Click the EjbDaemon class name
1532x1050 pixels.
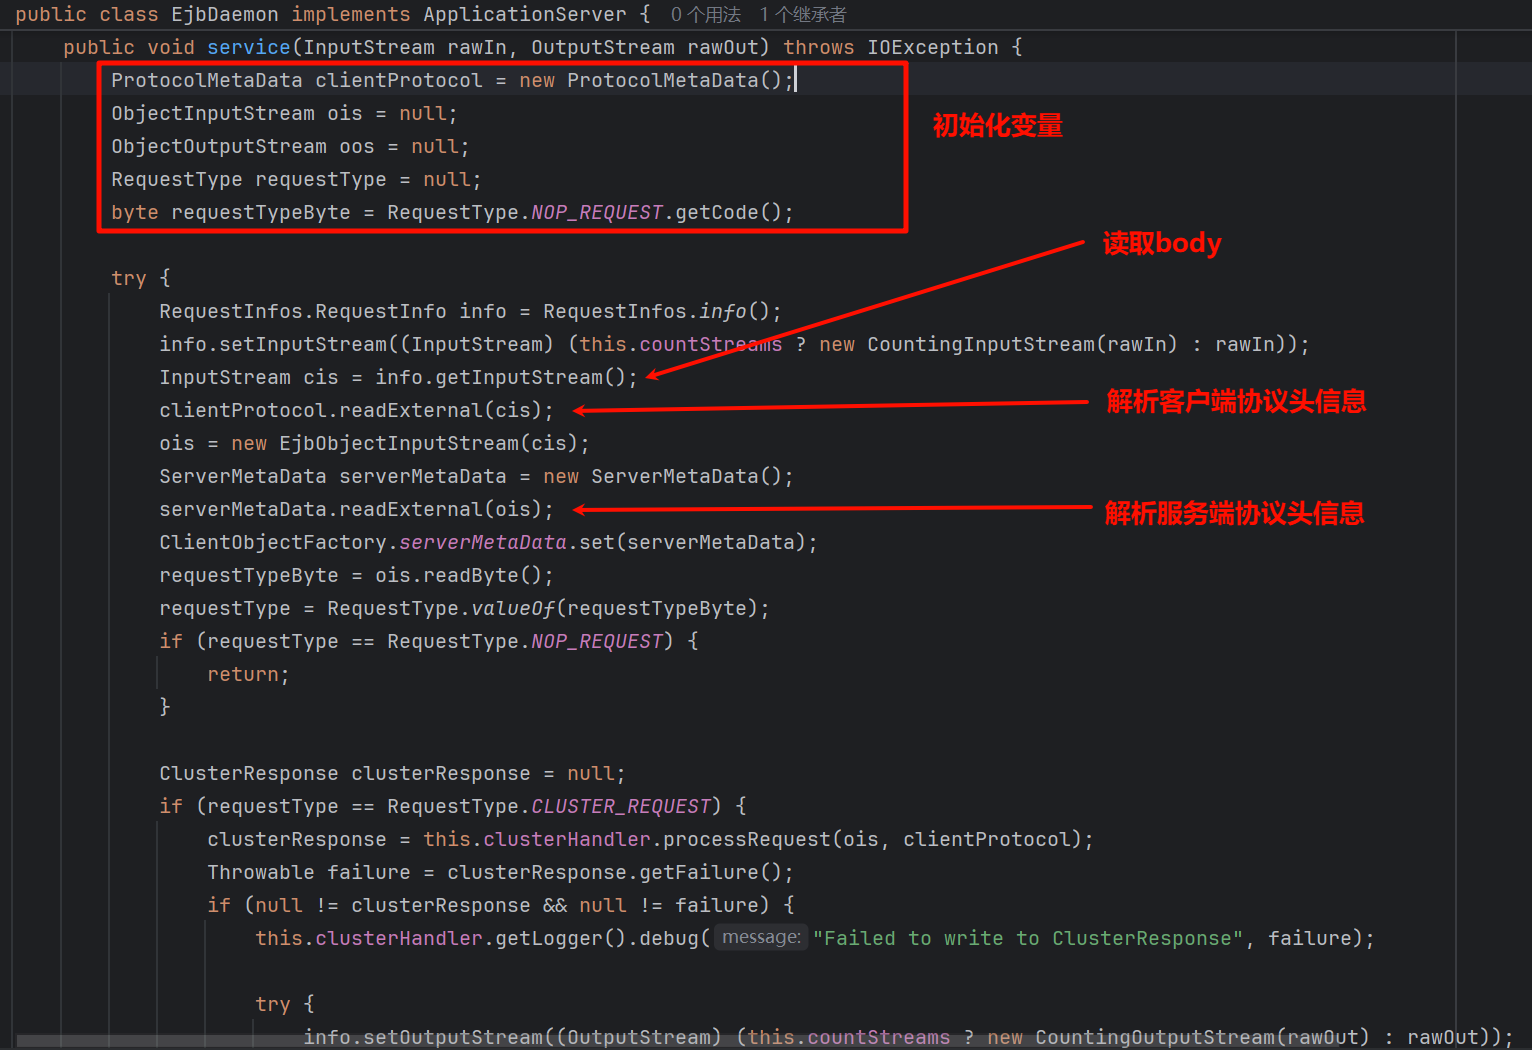224,15
